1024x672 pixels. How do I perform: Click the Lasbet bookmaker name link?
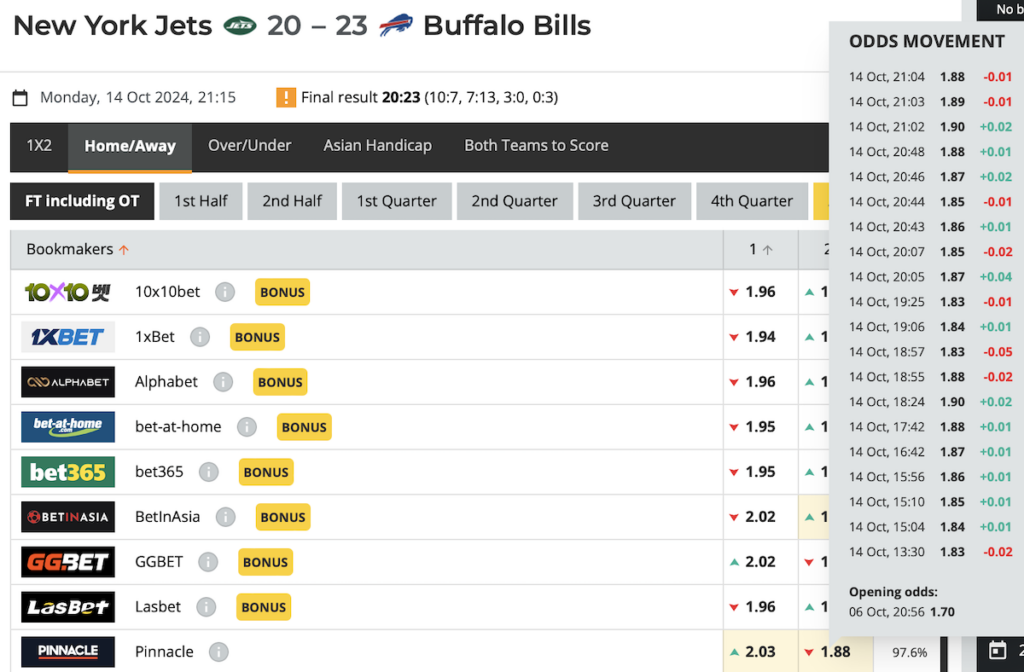[158, 607]
